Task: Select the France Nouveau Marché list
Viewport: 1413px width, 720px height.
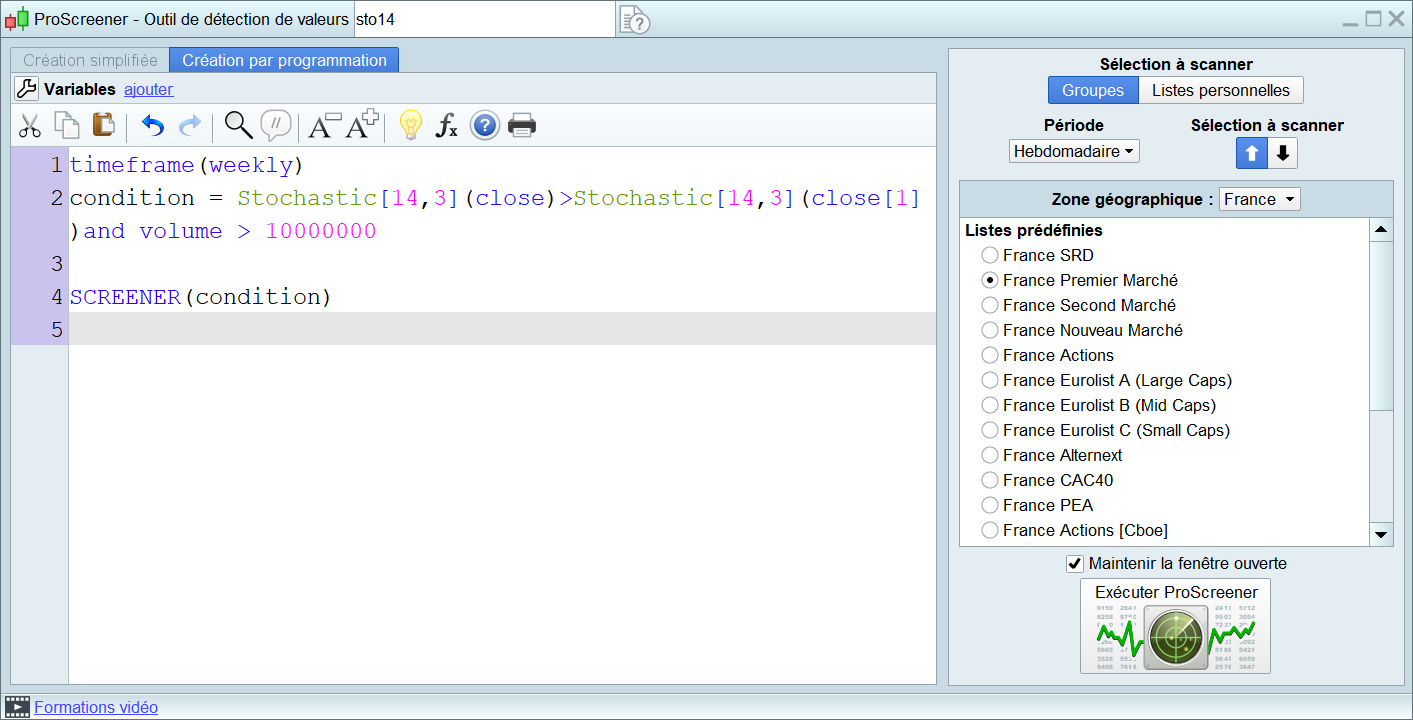Action: coord(990,330)
